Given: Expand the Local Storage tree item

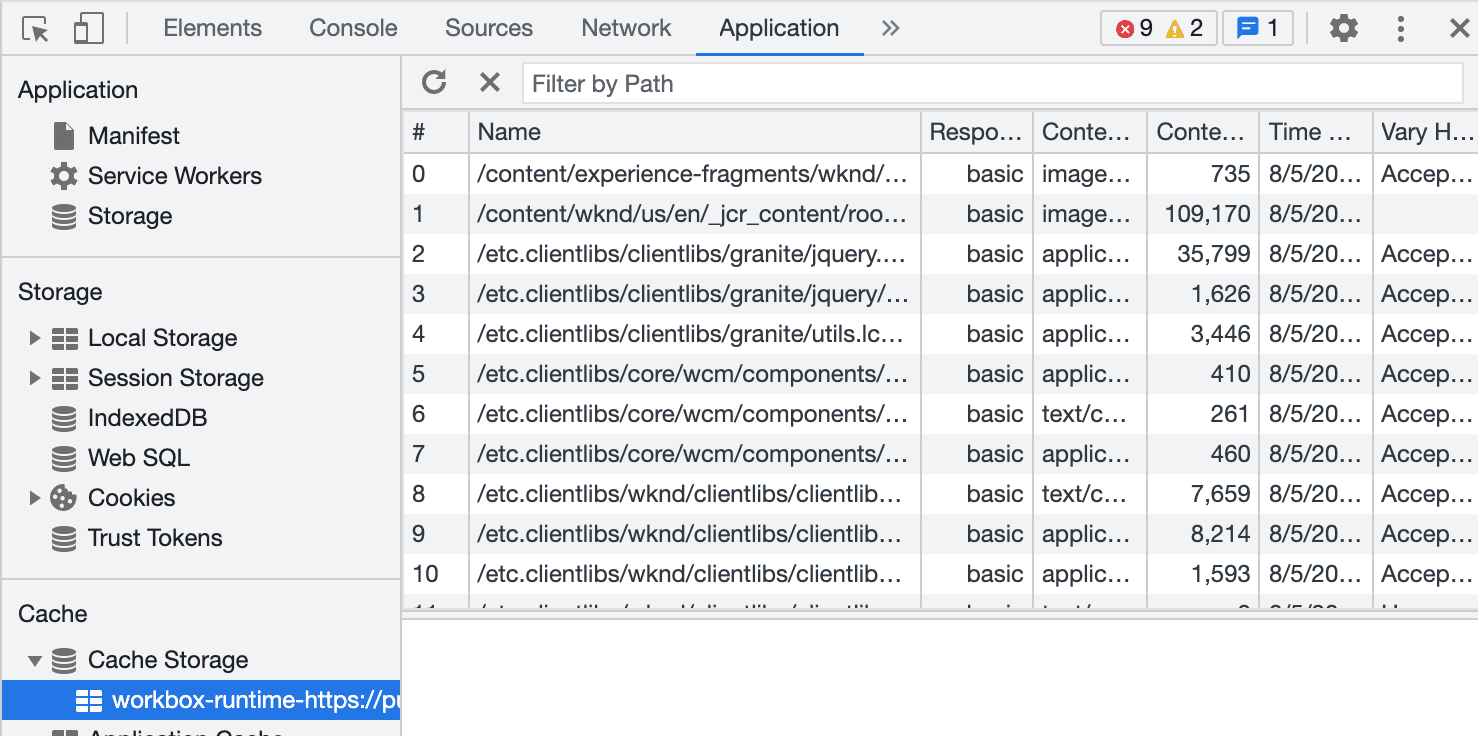Looking at the screenshot, I should (x=37, y=338).
